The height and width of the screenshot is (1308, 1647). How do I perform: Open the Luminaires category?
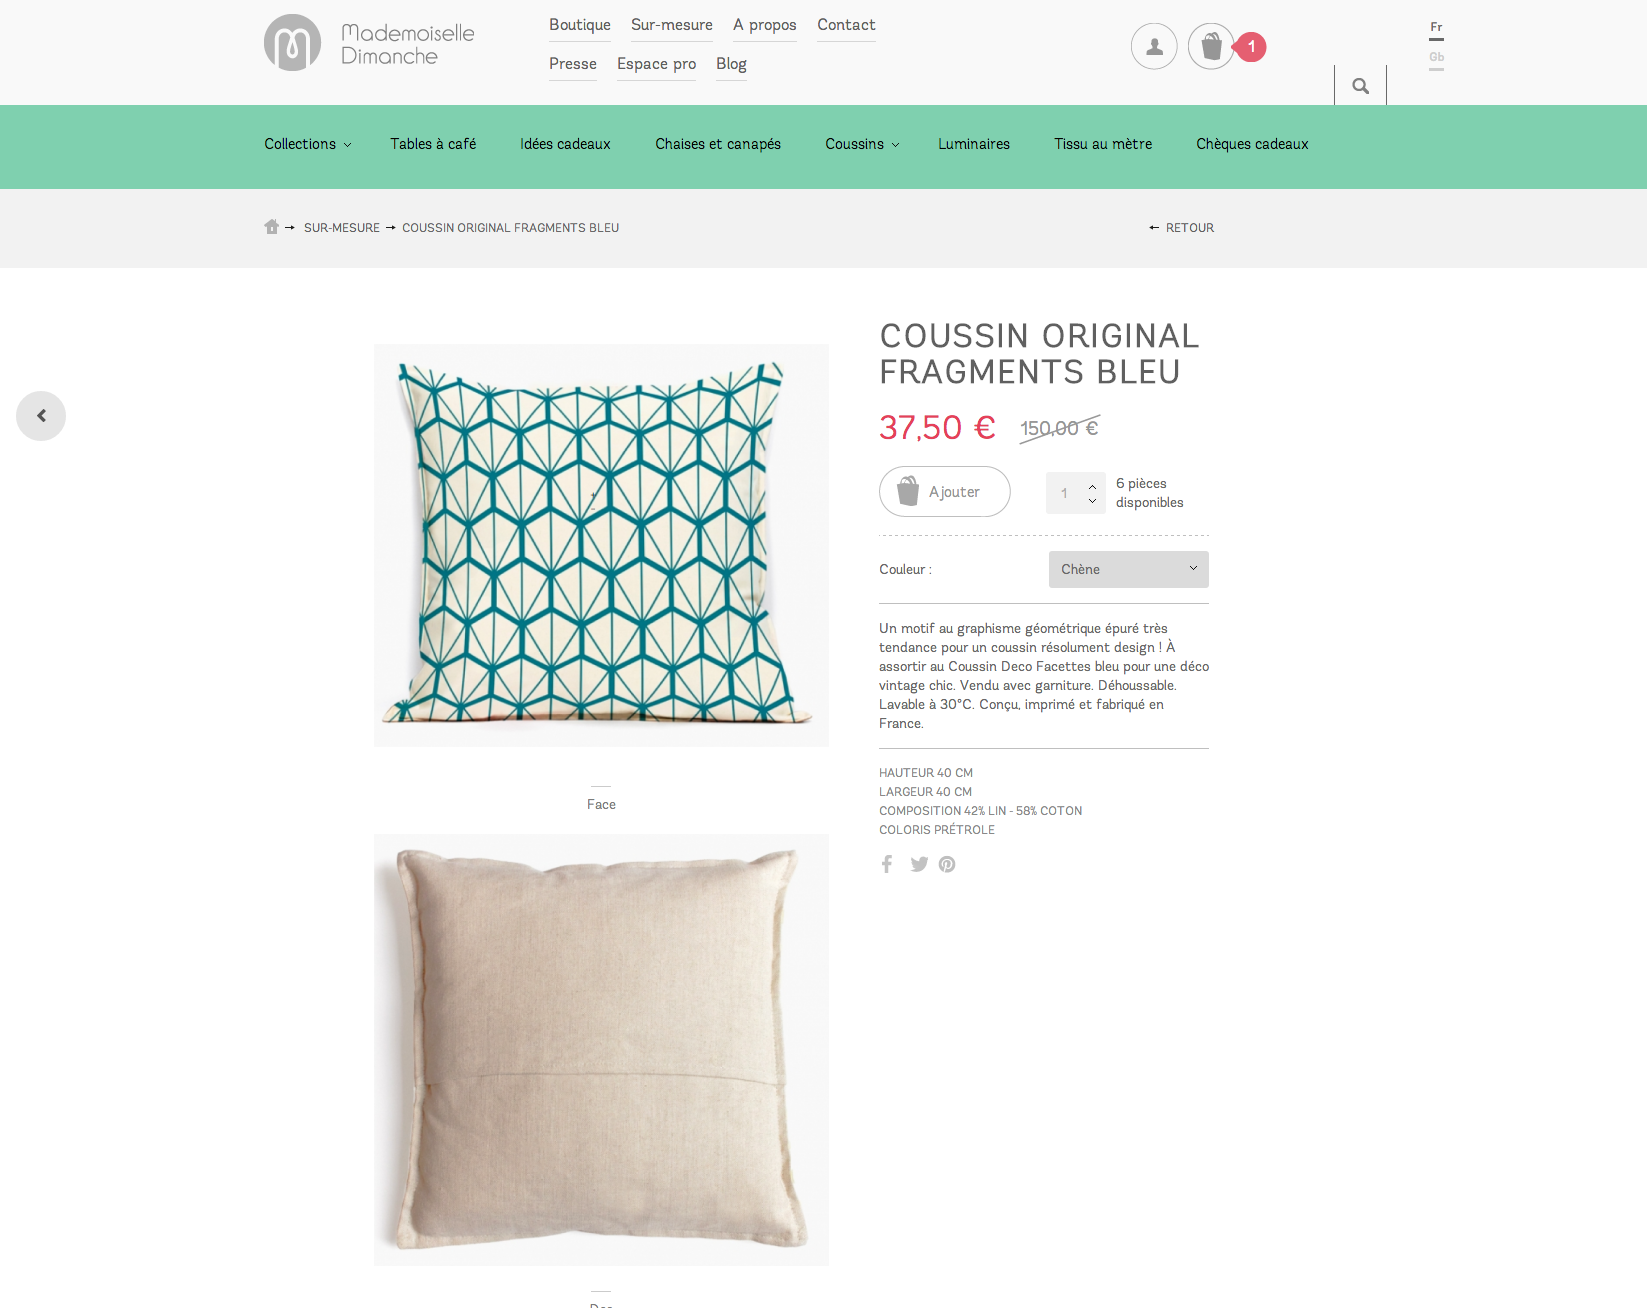coord(974,144)
